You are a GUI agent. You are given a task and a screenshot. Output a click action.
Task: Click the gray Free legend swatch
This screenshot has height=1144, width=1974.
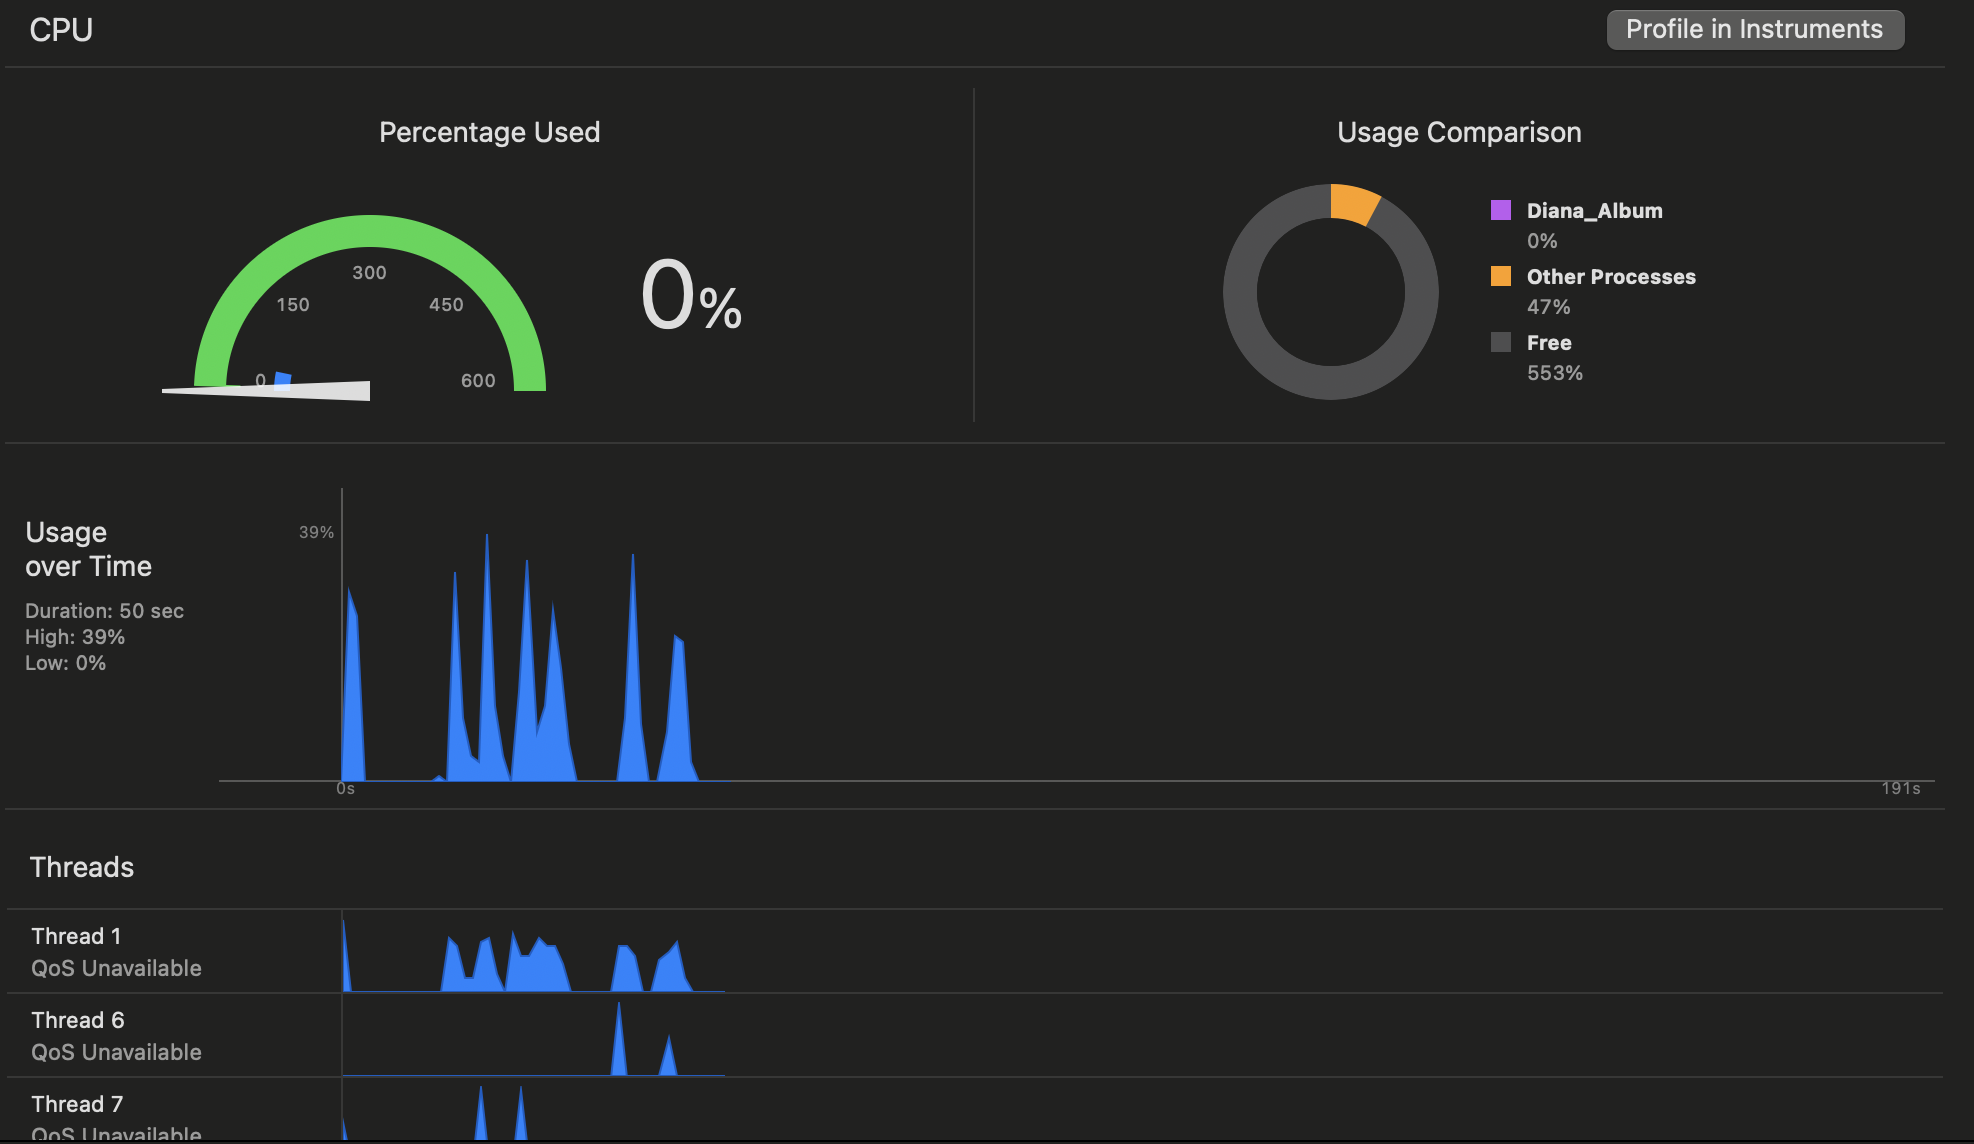pos(1500,342)
